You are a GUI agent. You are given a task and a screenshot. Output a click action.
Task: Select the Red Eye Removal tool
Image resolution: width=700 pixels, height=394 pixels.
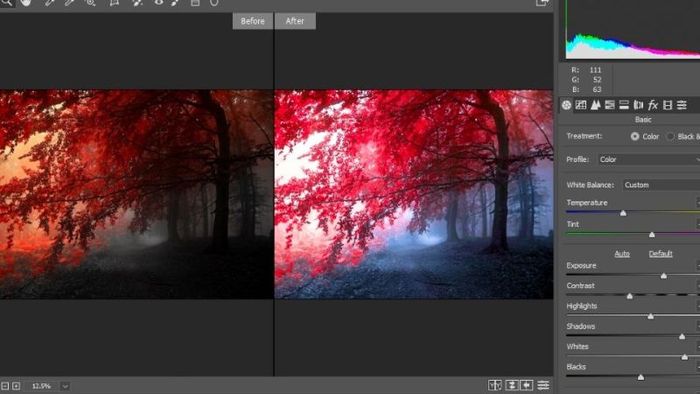point(158,2)
